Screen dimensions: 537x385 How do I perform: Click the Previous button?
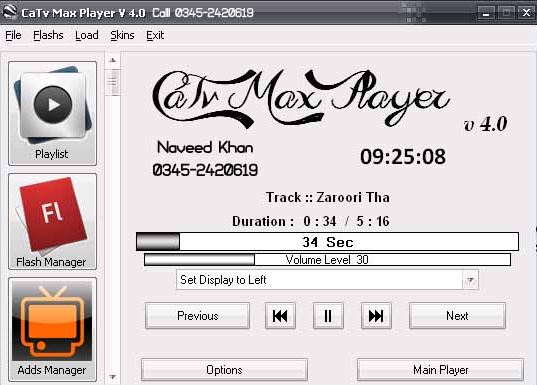[198, 316]
